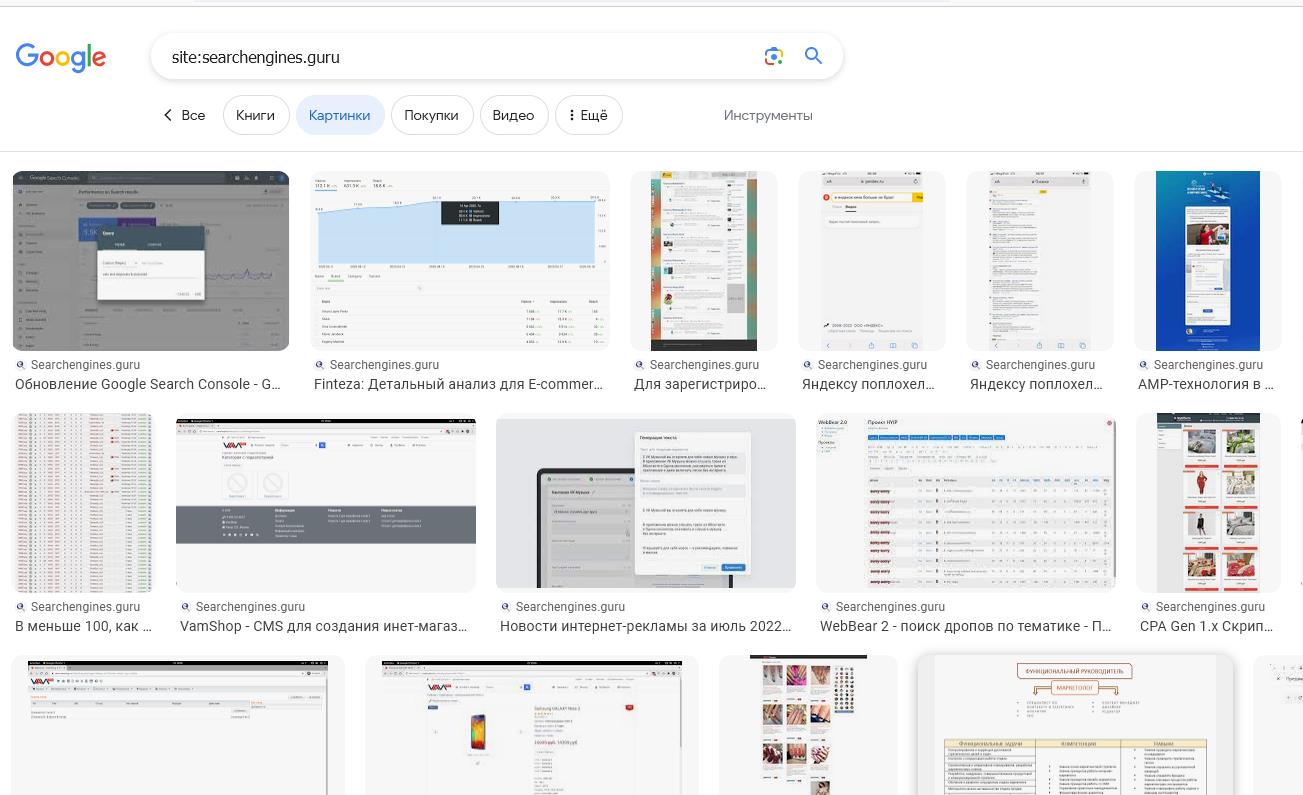Click Searchengines.guru under Для зарегистриро... thumbnail

704,365
